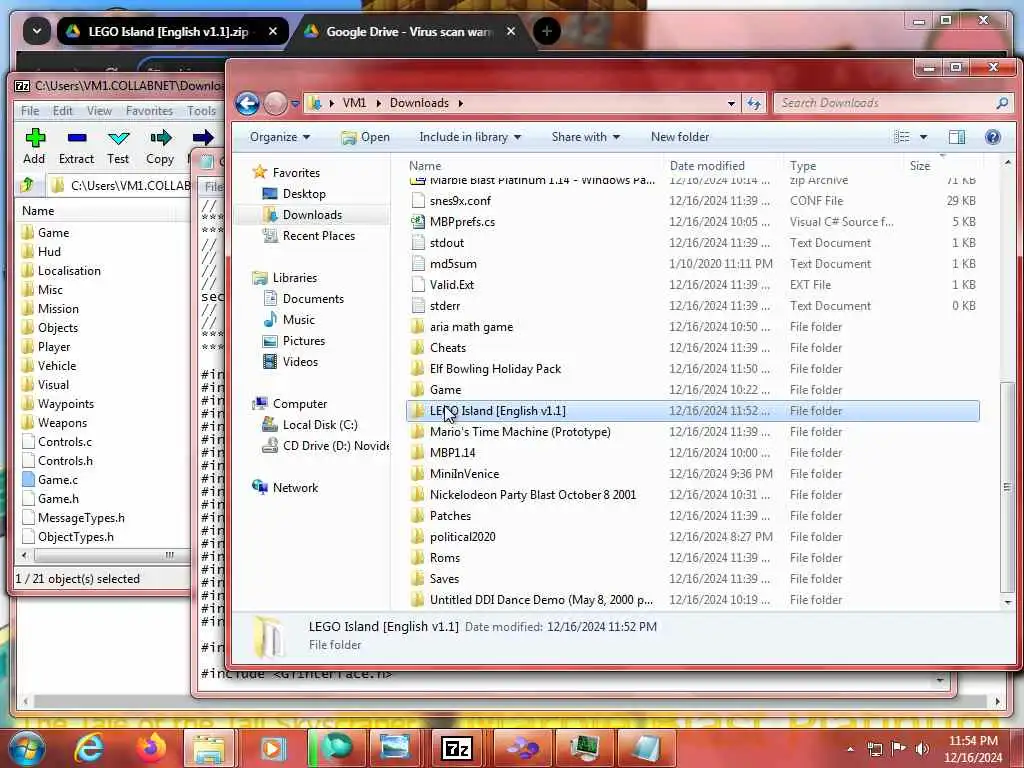
Task: Sort files by Type column header
Action: point(803,166)
